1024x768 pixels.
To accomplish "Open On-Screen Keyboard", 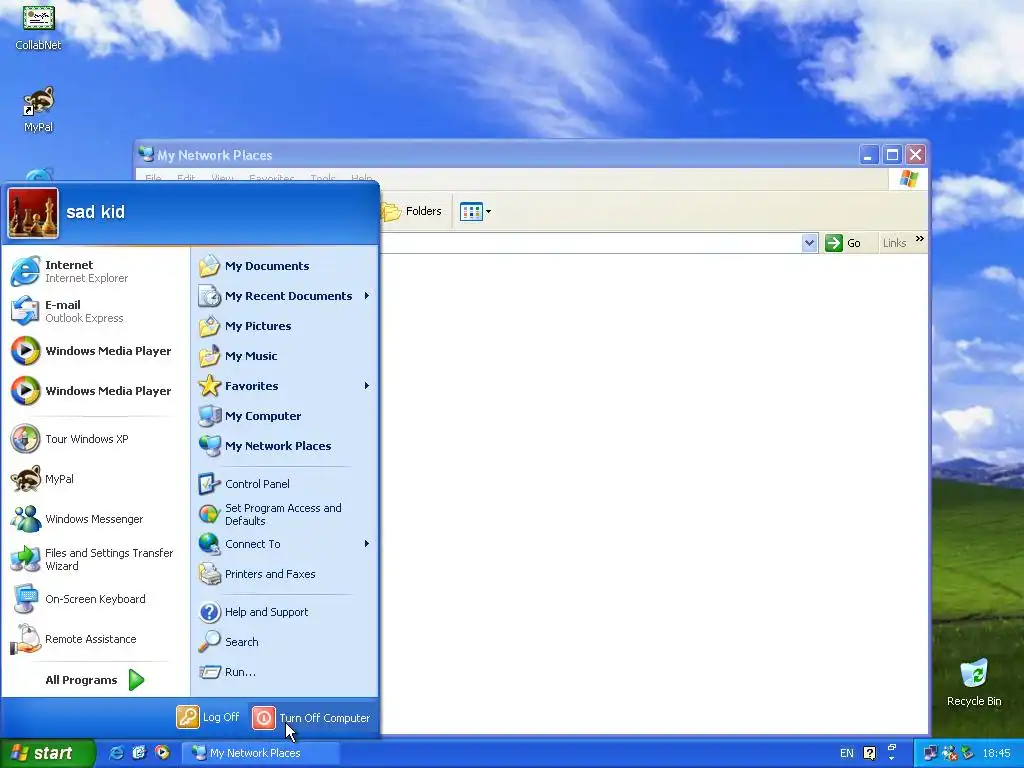I will (x=95, y=599).
